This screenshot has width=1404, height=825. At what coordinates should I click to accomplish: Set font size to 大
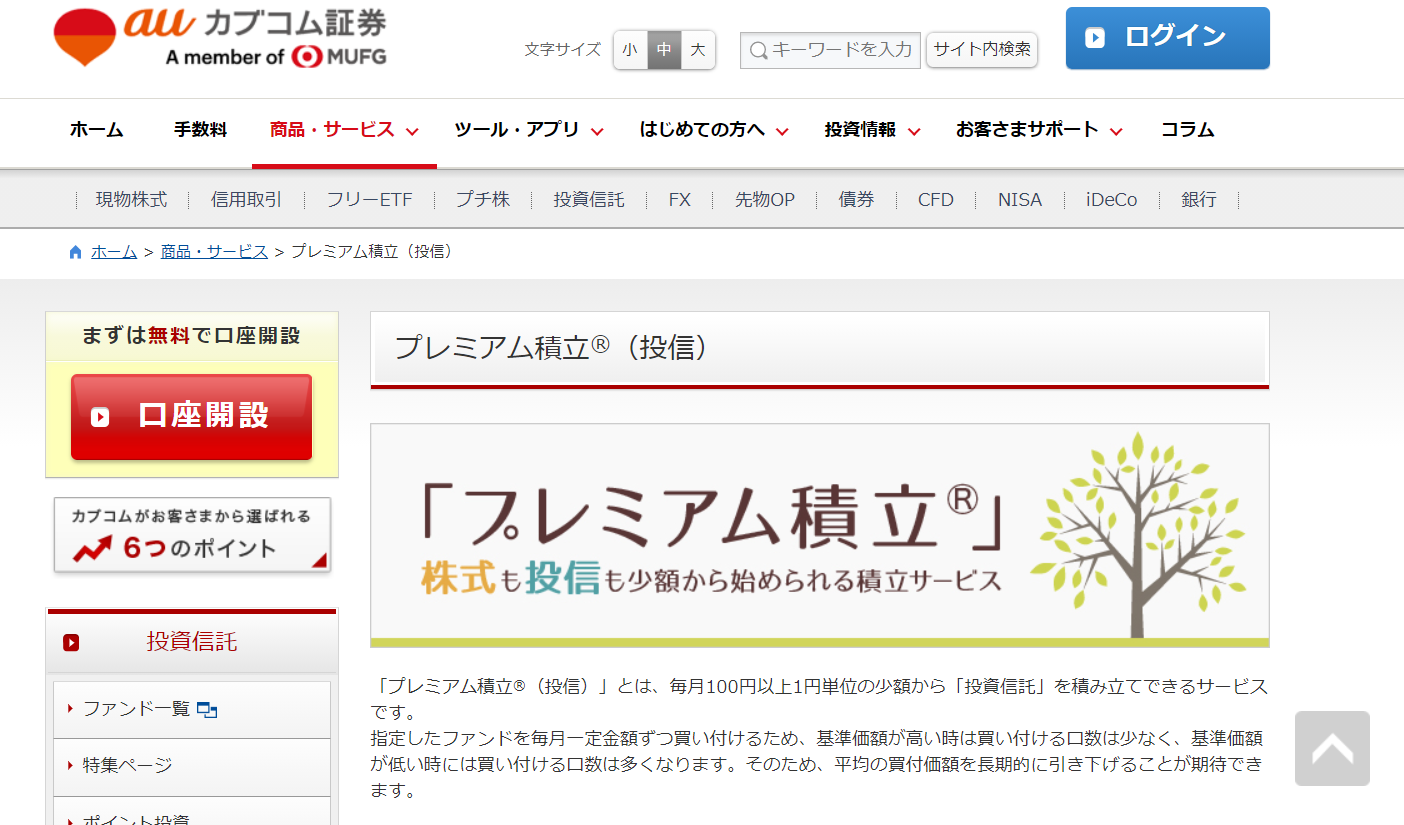(x=698, y=49)
